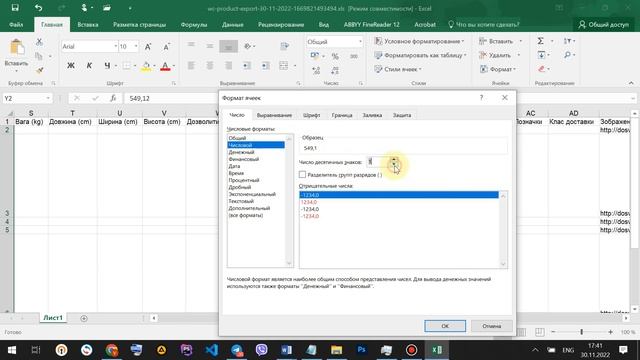Open the Граница tab in dialog

(x=342, y=115)
